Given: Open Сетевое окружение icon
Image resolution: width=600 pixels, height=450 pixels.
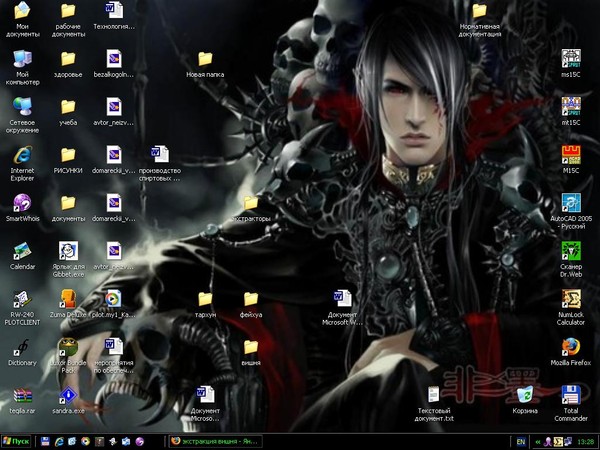Looking at the screenshot, I should (22, 115).
